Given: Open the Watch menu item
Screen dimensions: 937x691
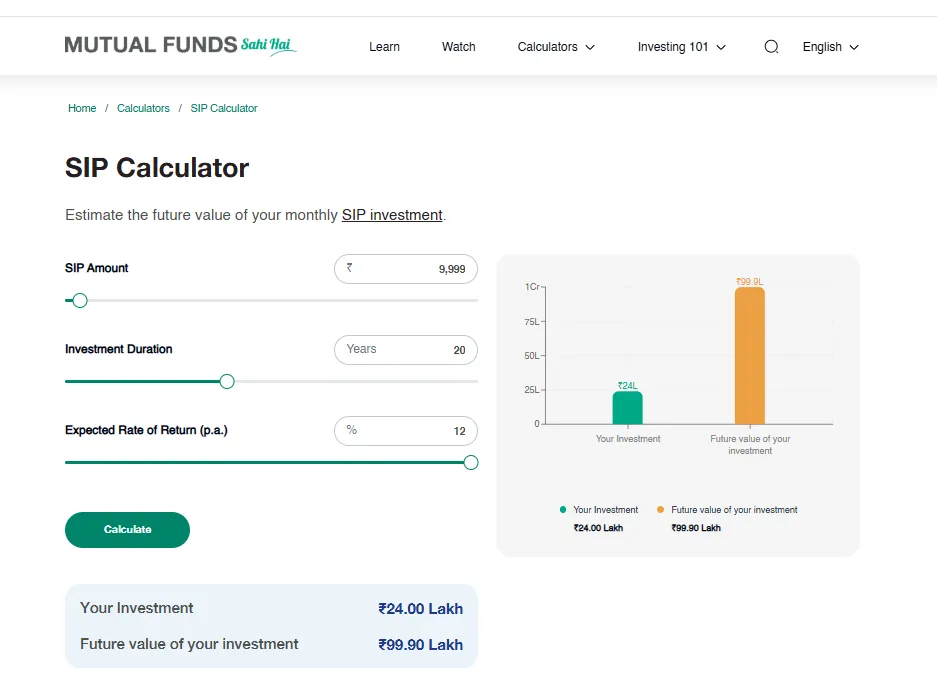Looking at the screenshot, I should [458, 47].
